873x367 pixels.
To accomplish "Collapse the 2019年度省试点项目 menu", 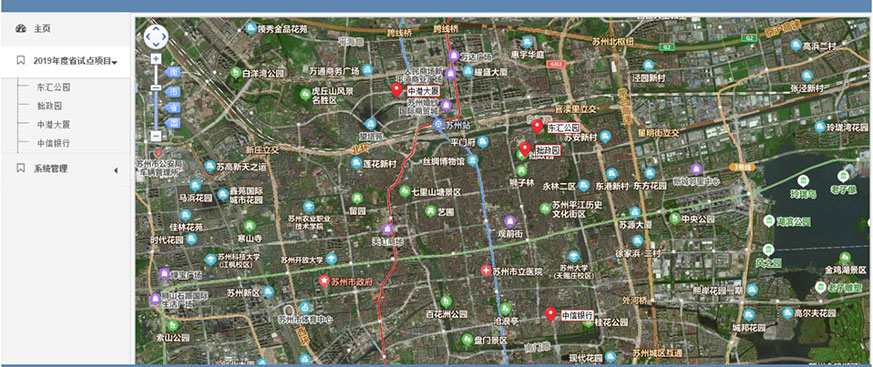I will 114,62.
